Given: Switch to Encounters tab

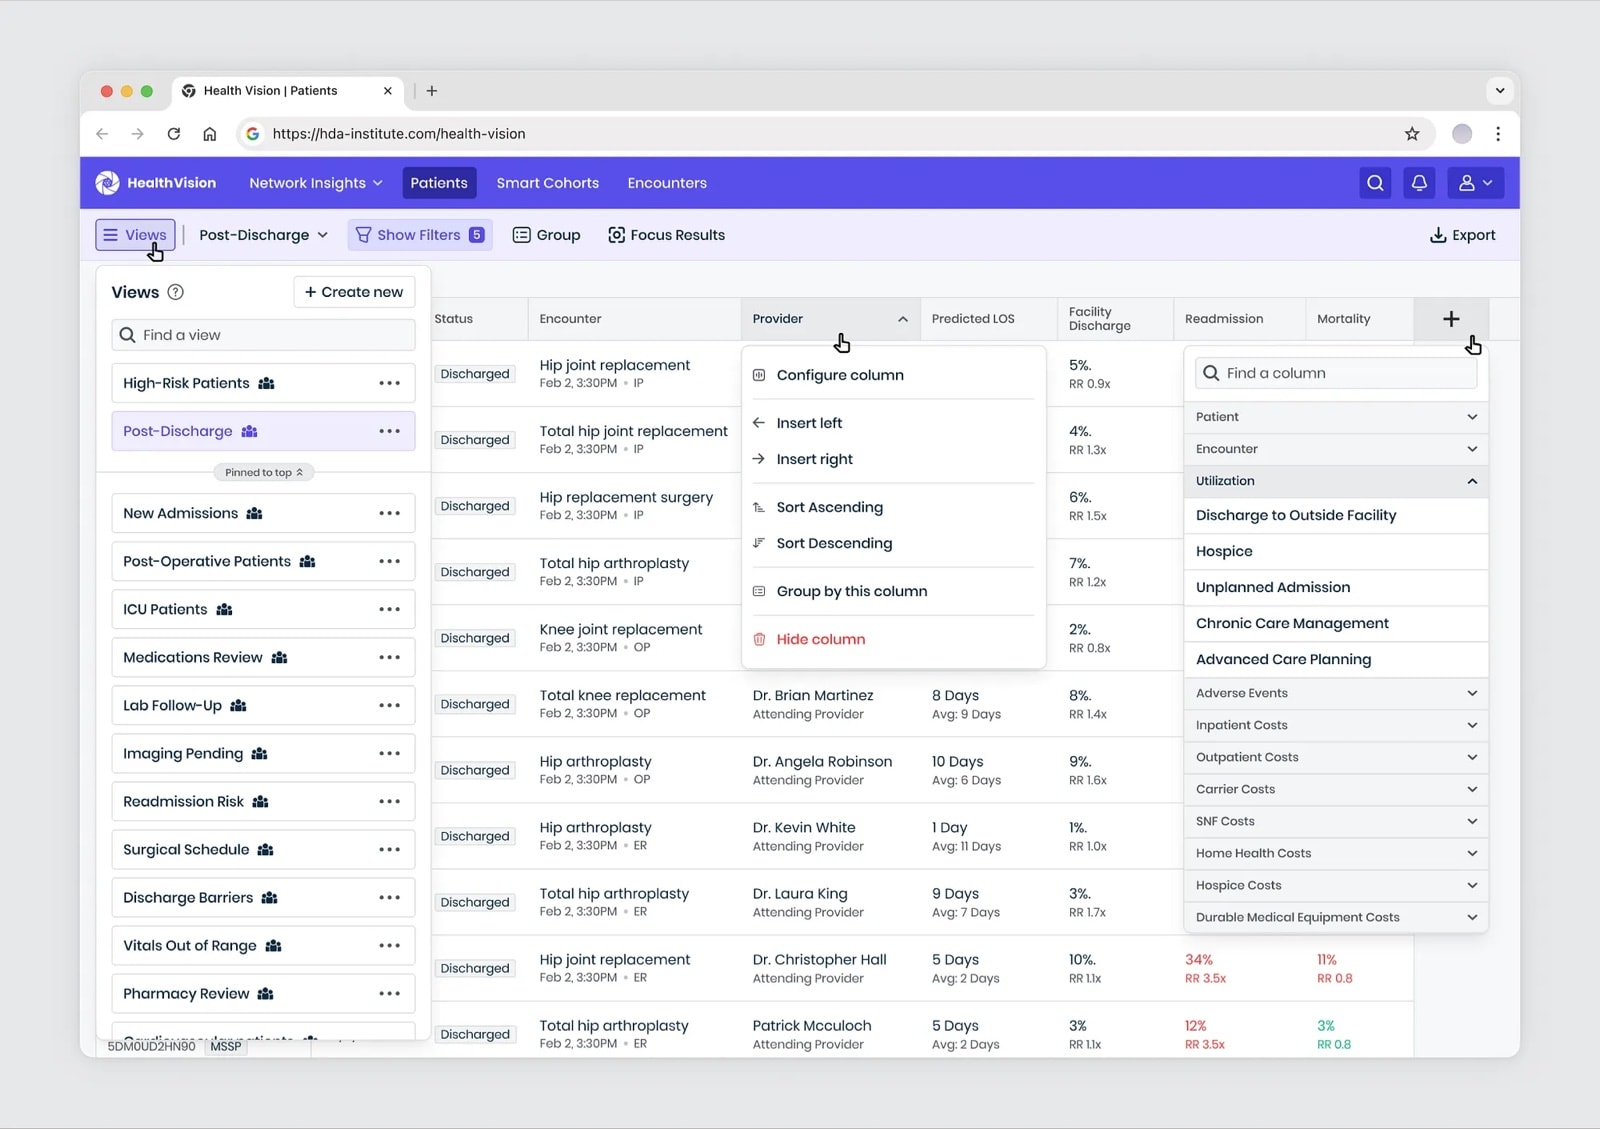Looking at the screenshot, I should (667, 183).
